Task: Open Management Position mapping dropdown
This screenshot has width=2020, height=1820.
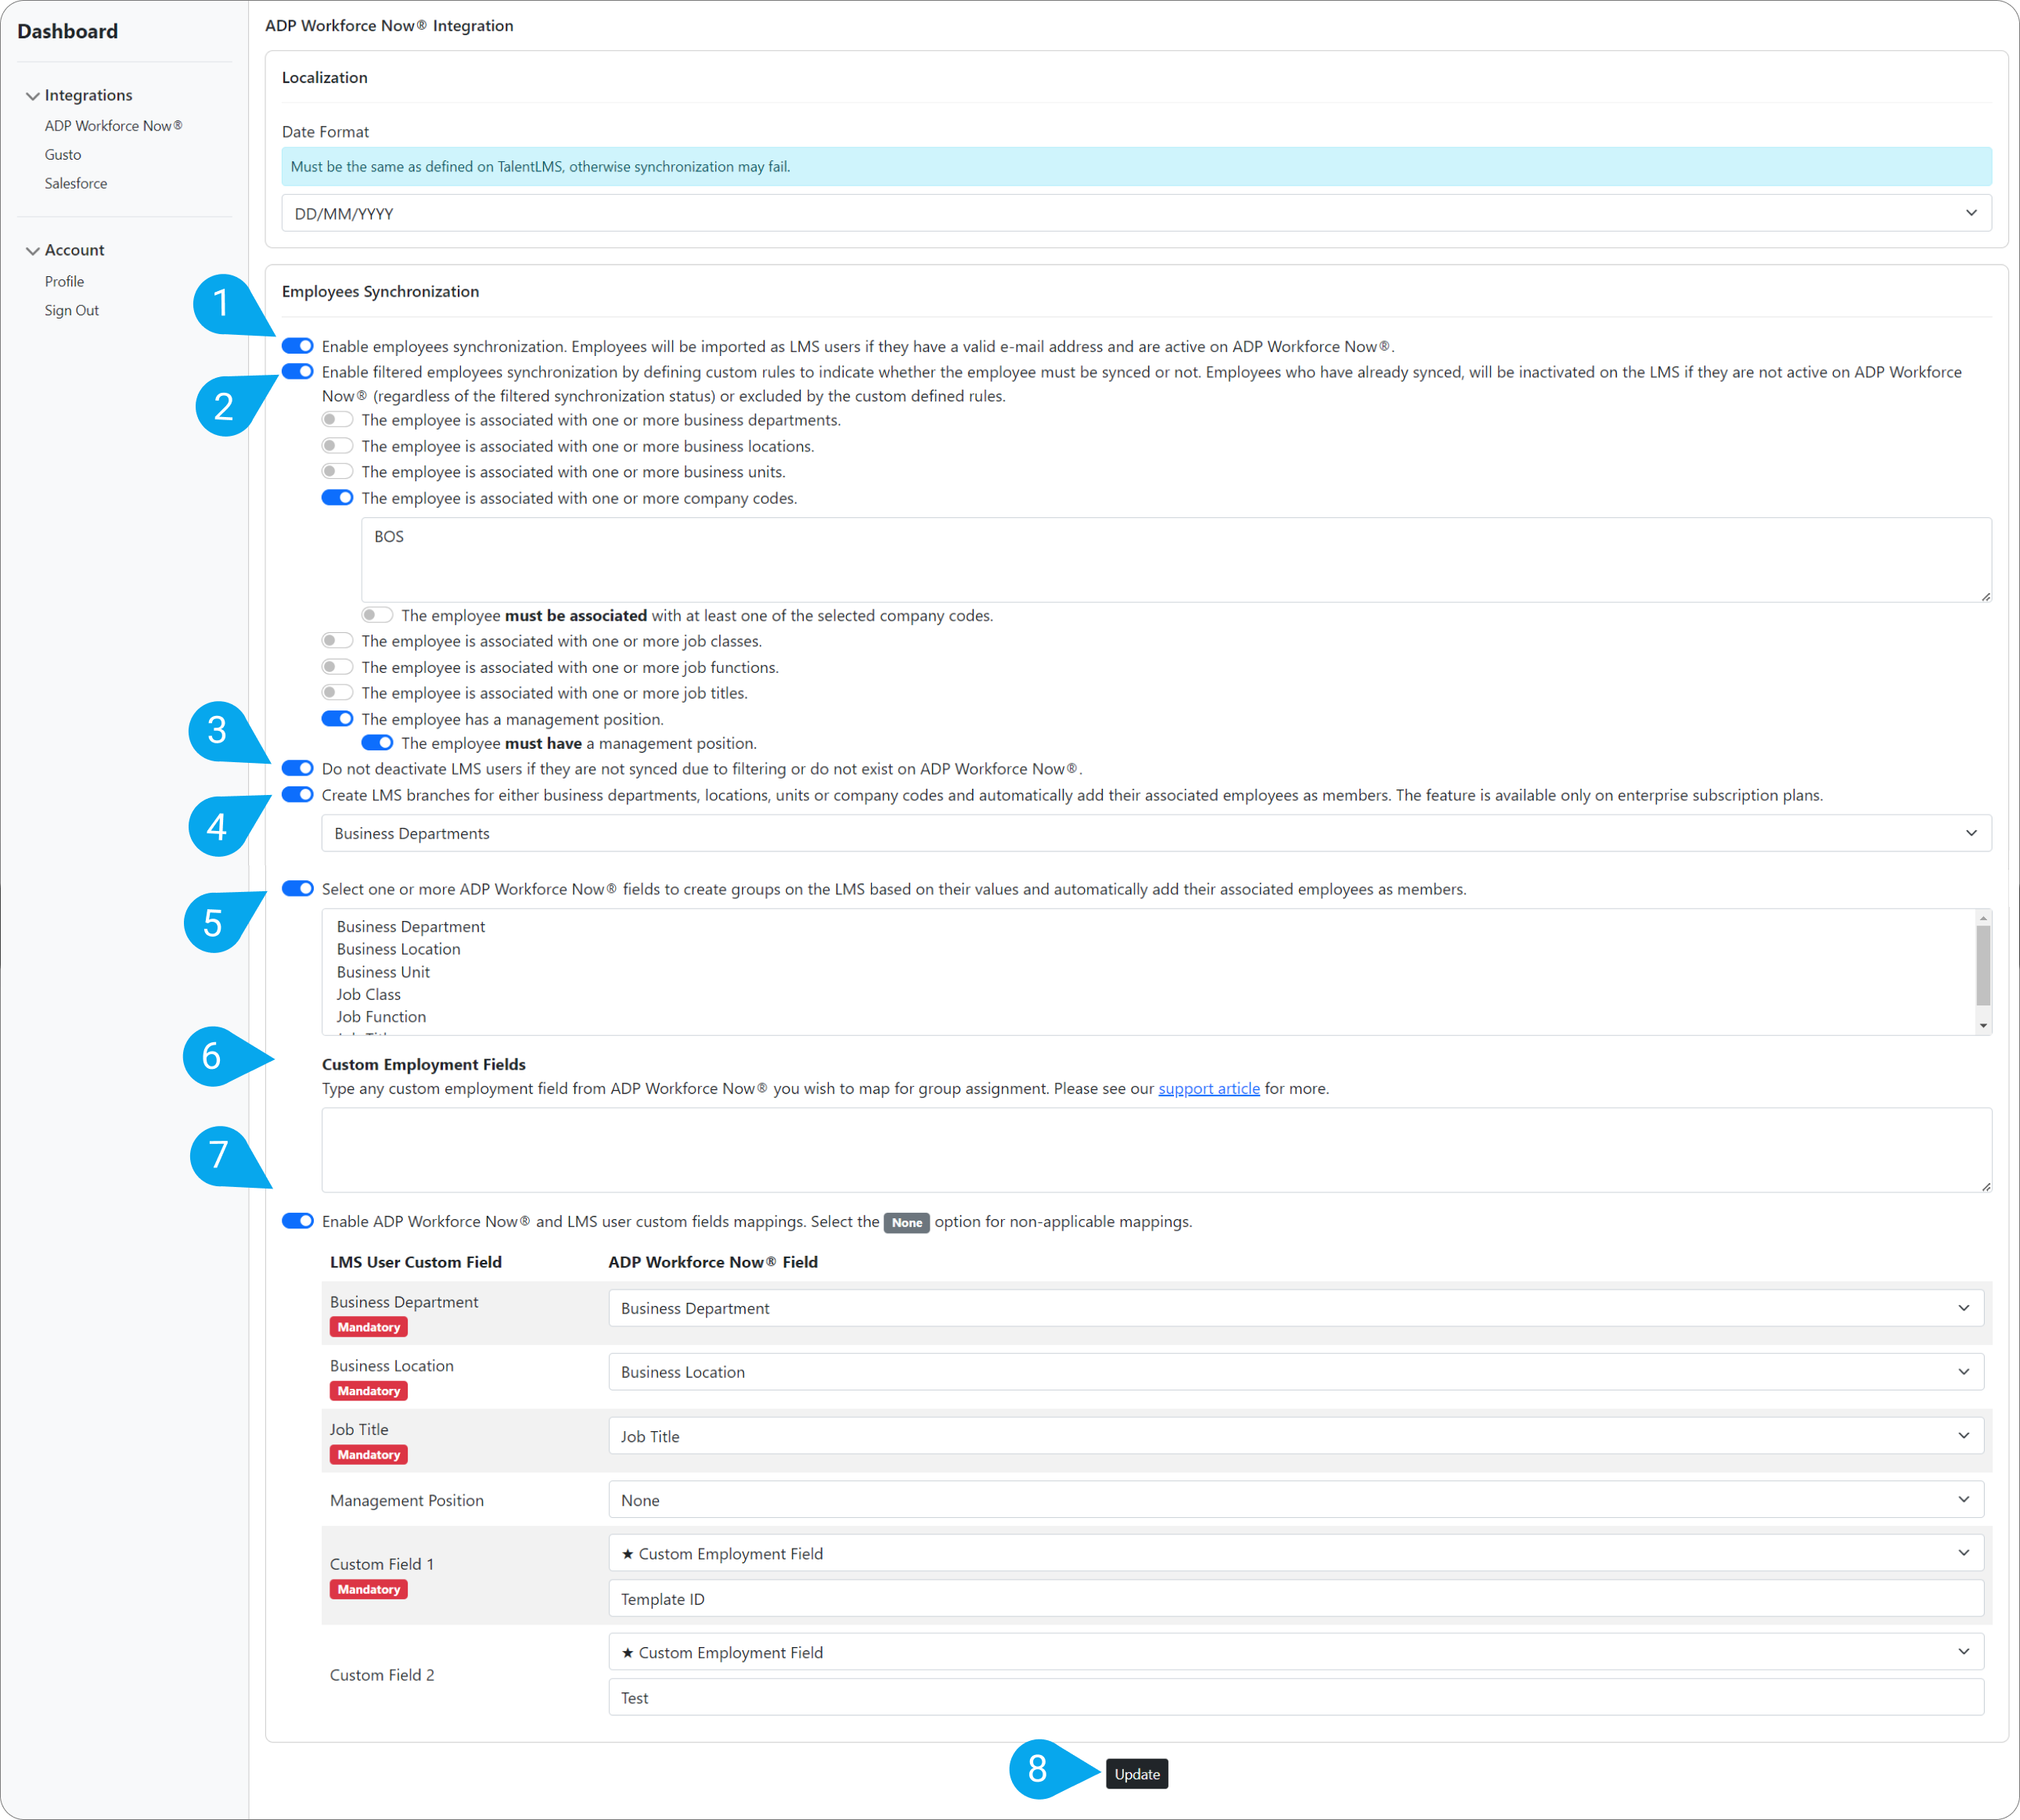Action: point(1296,1500)
